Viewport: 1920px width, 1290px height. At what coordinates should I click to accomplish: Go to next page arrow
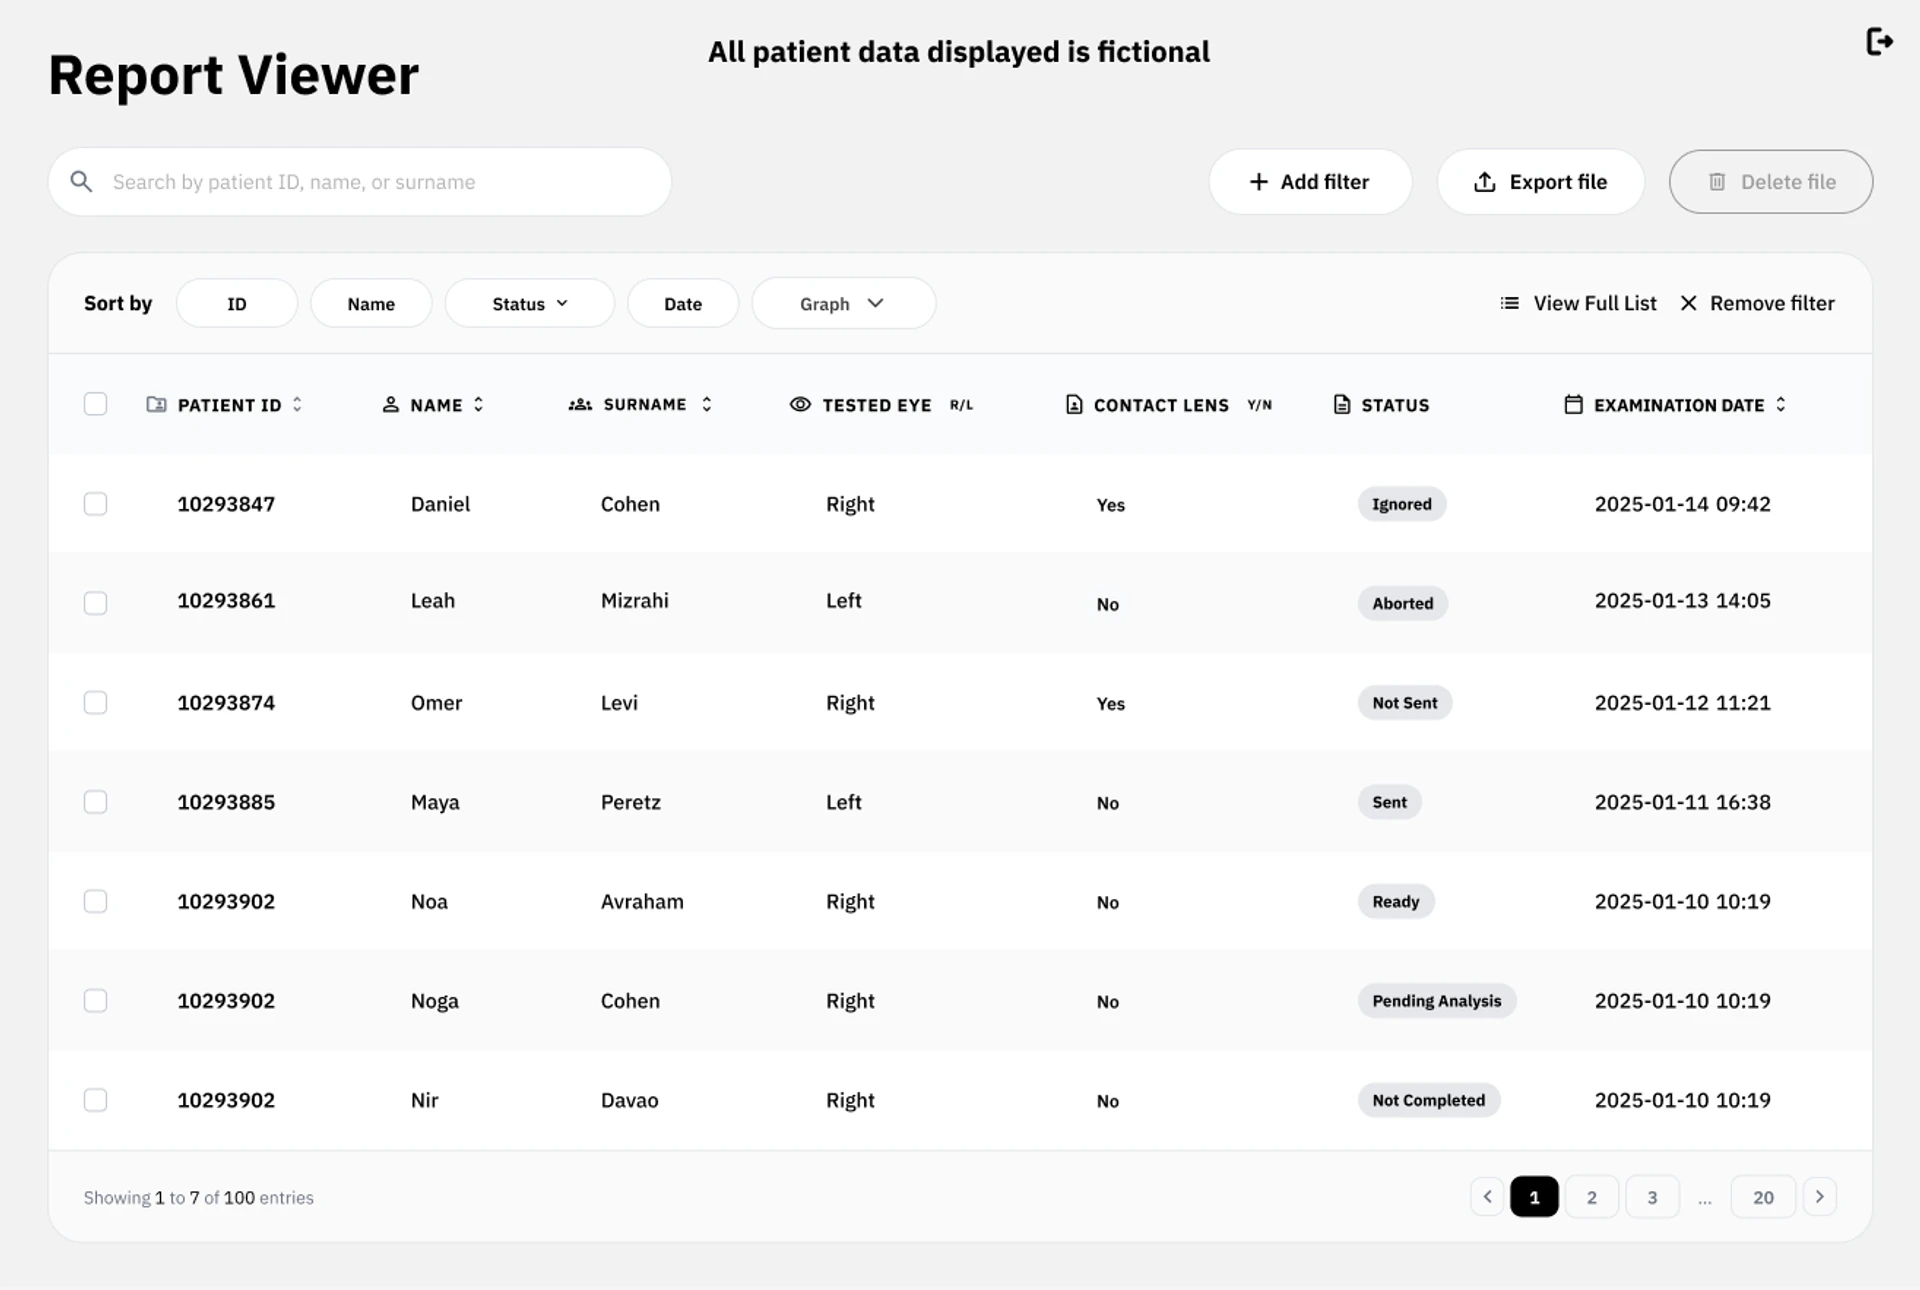[x=1820, y=1197]
